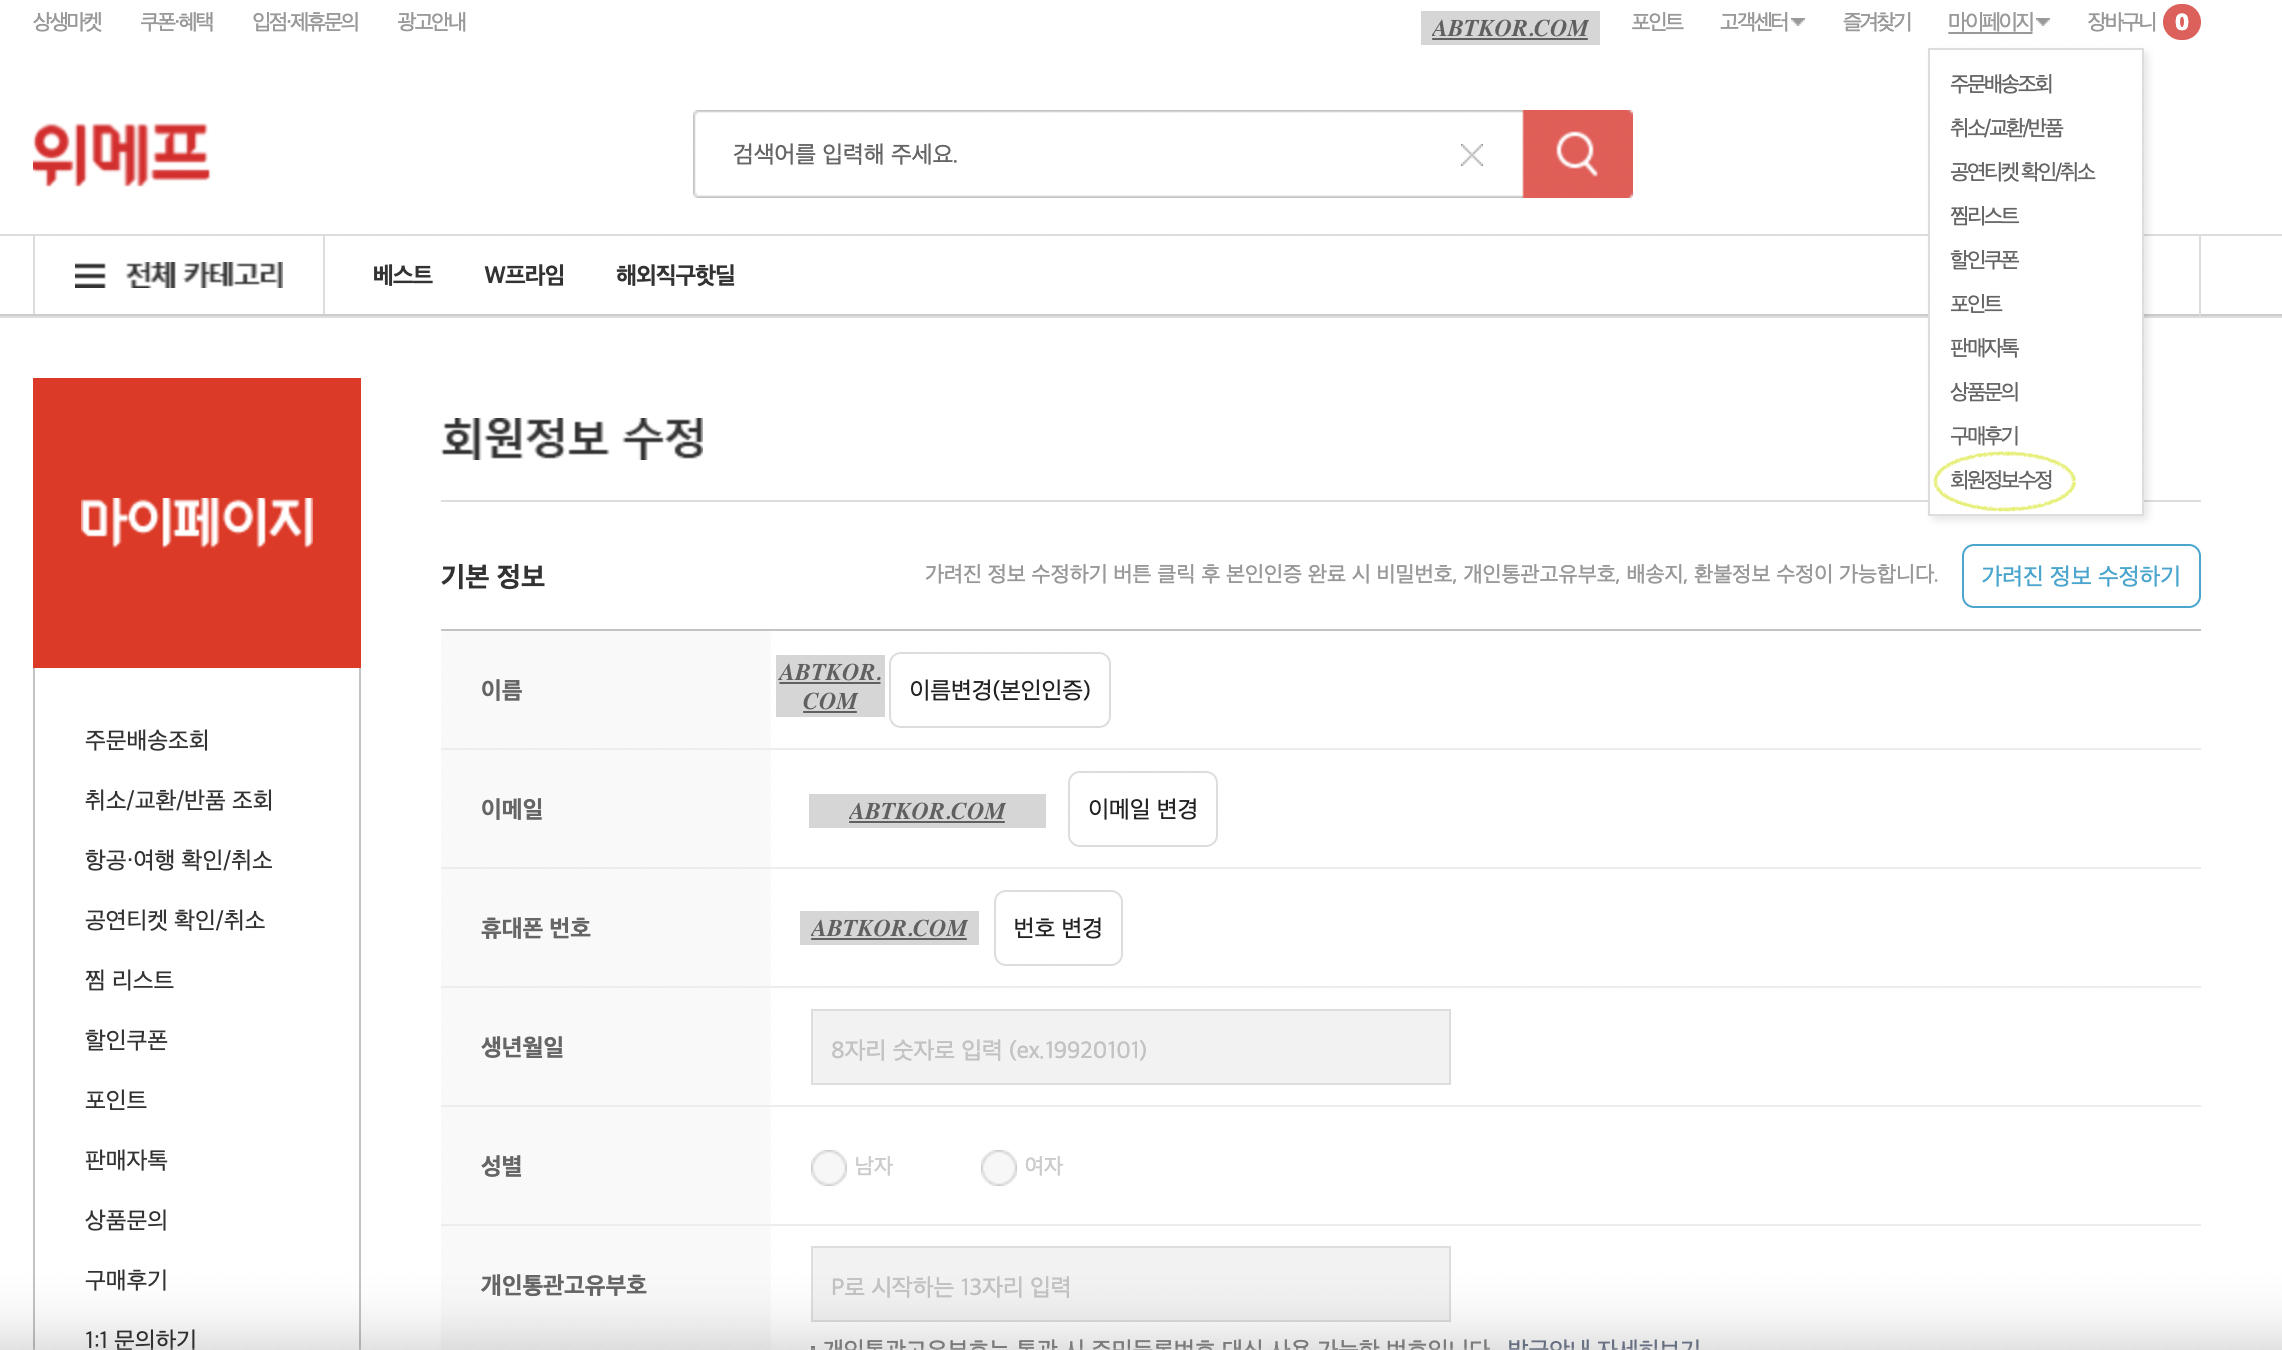Click the 이메일 변경 button
The height and width of the screenshot is (1350, 2282).
[1143, 809]
